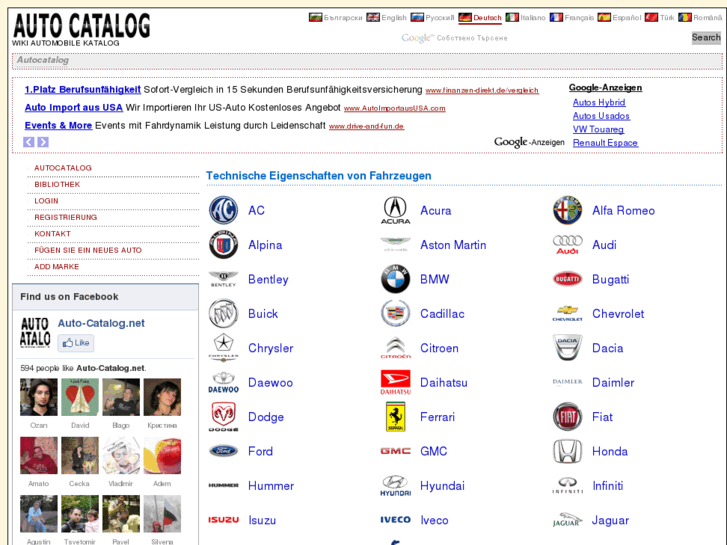Open the AUTOCATALOG sidebar menu item

coord(63,168)
